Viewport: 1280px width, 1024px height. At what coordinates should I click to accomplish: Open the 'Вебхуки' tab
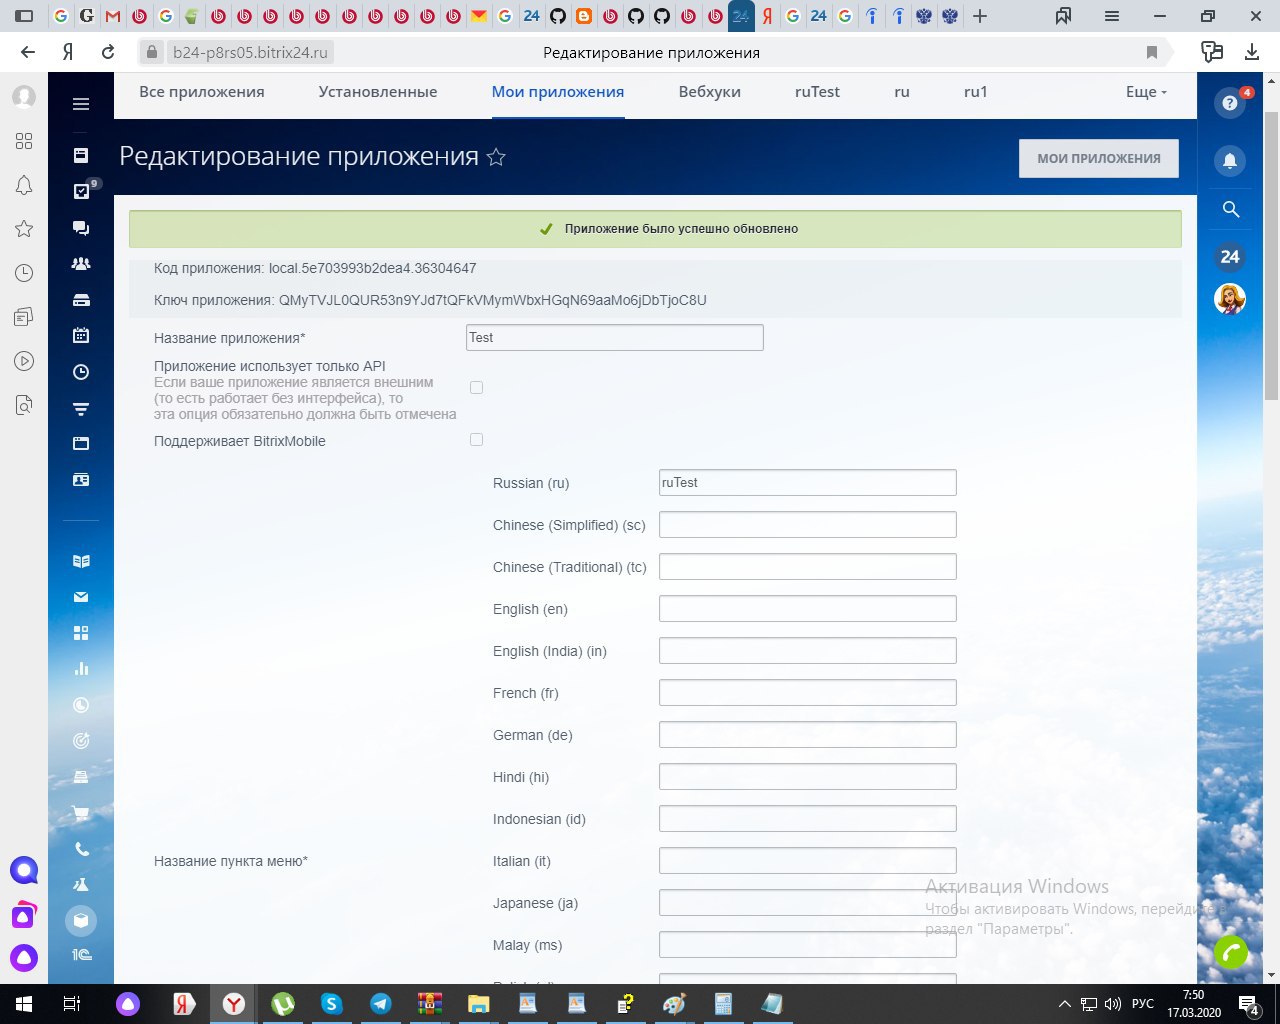710,92
